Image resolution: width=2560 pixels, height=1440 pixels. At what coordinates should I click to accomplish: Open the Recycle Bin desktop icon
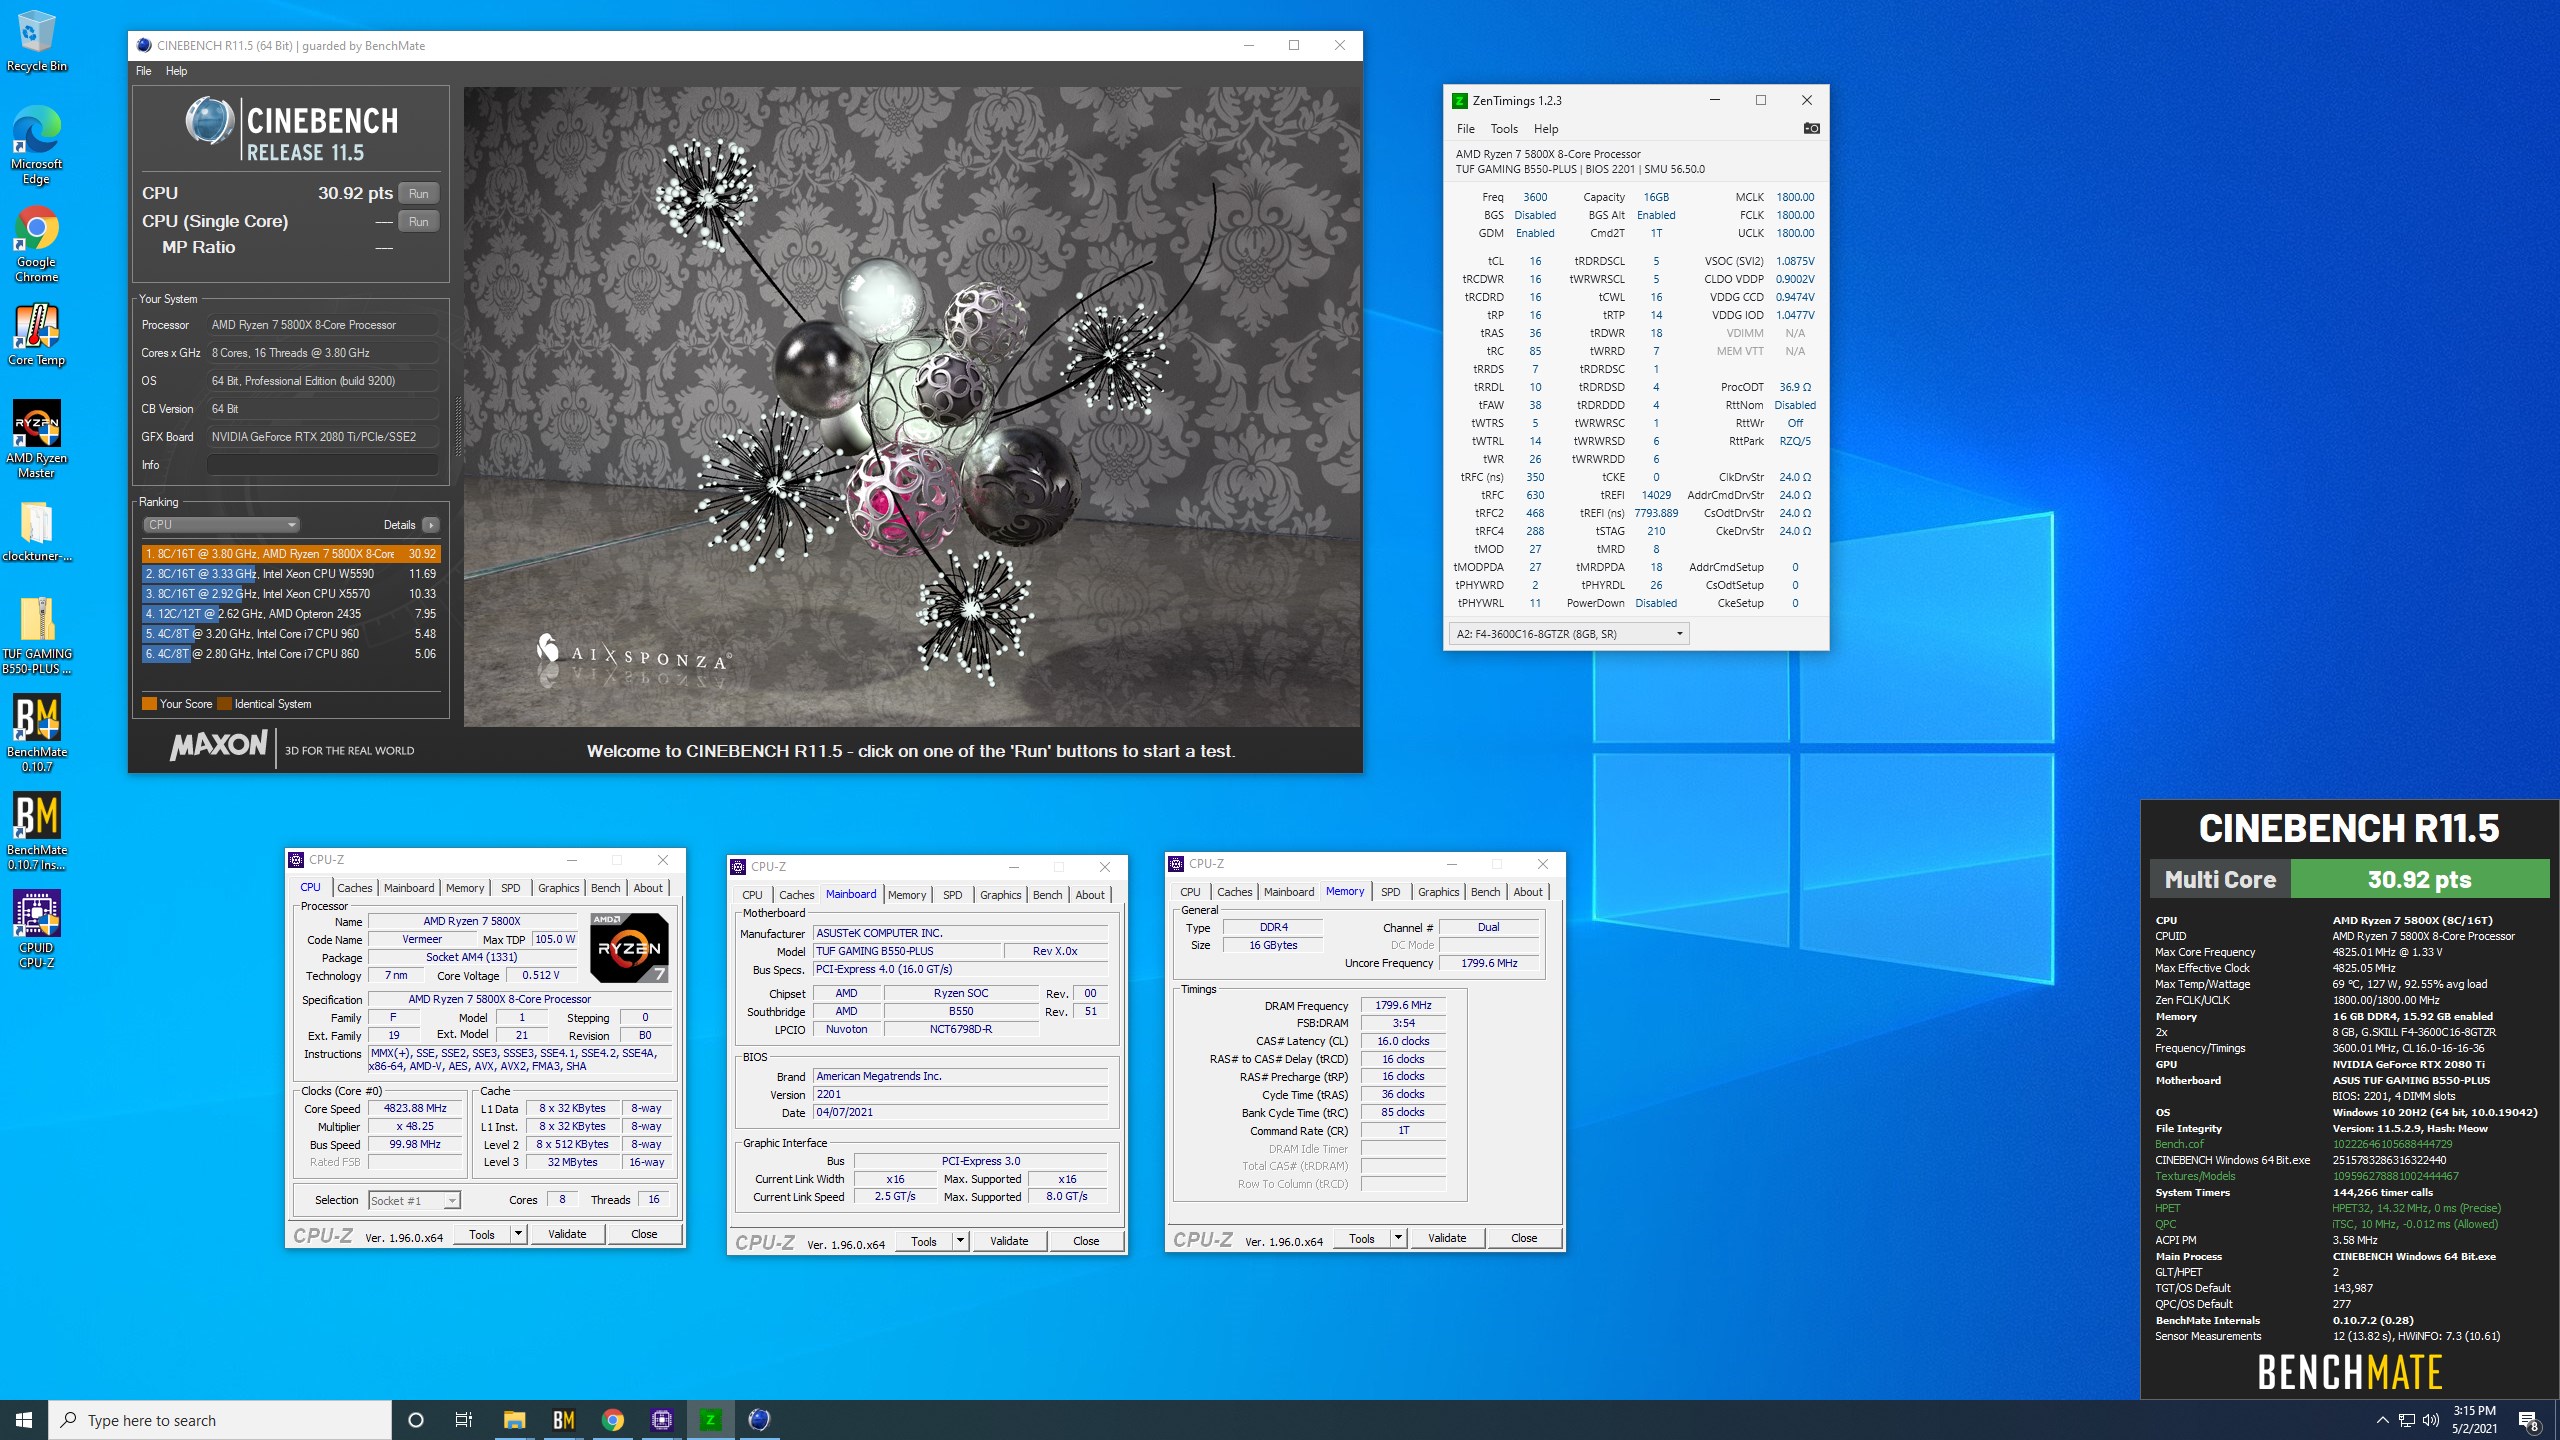tap(37, 42)
